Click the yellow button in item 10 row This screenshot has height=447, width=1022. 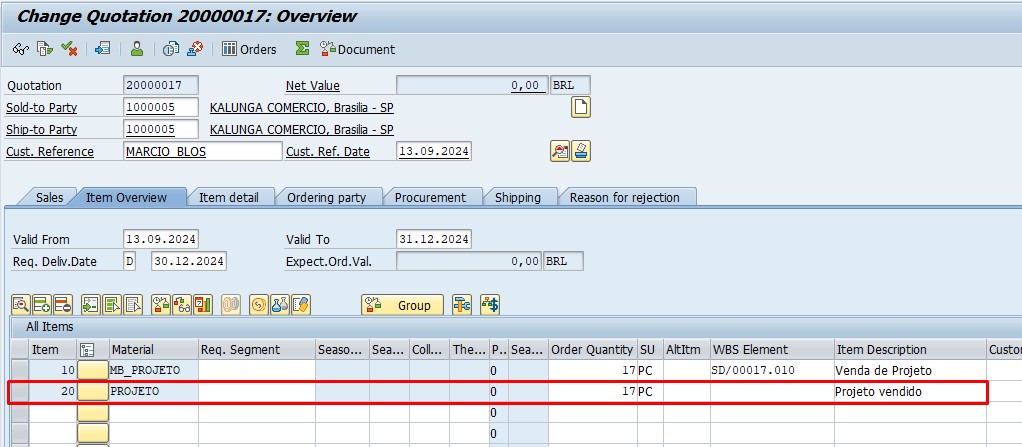[93, 370]
